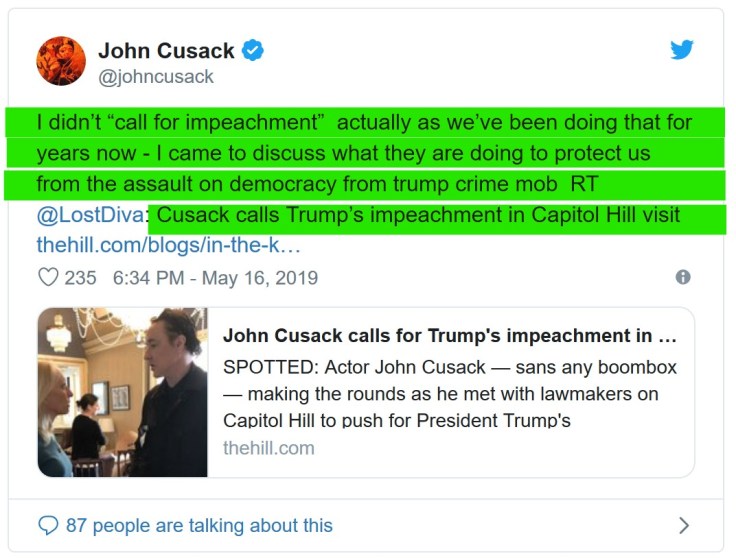
Task: Click the tweet info icon
Action: click(683, 277)
